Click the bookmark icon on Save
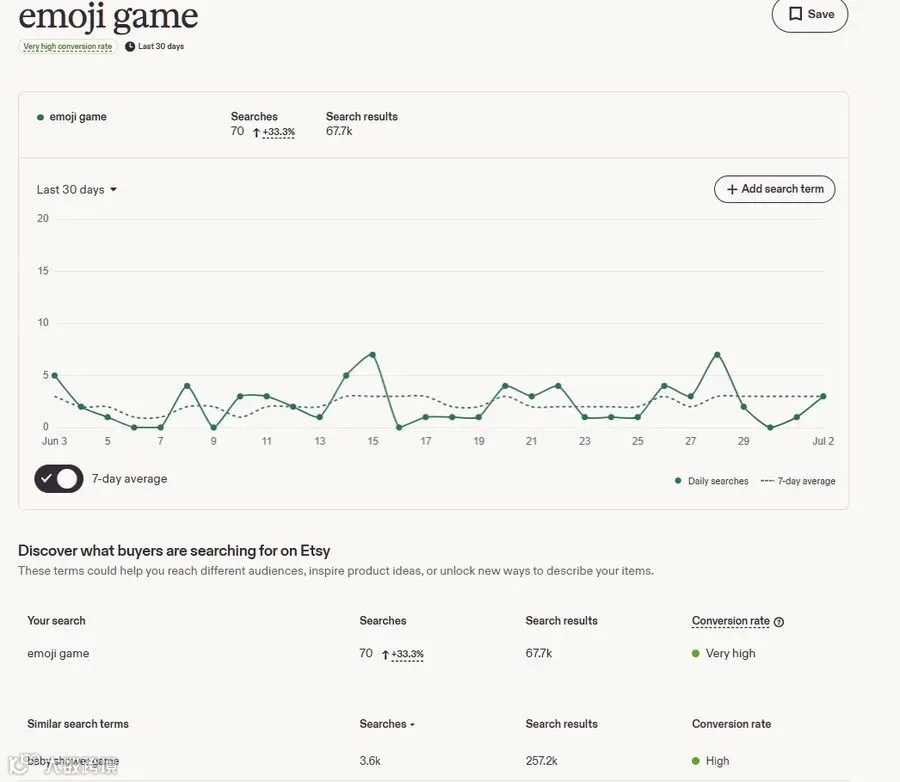 pyautogui.click(x=796, y=14)
